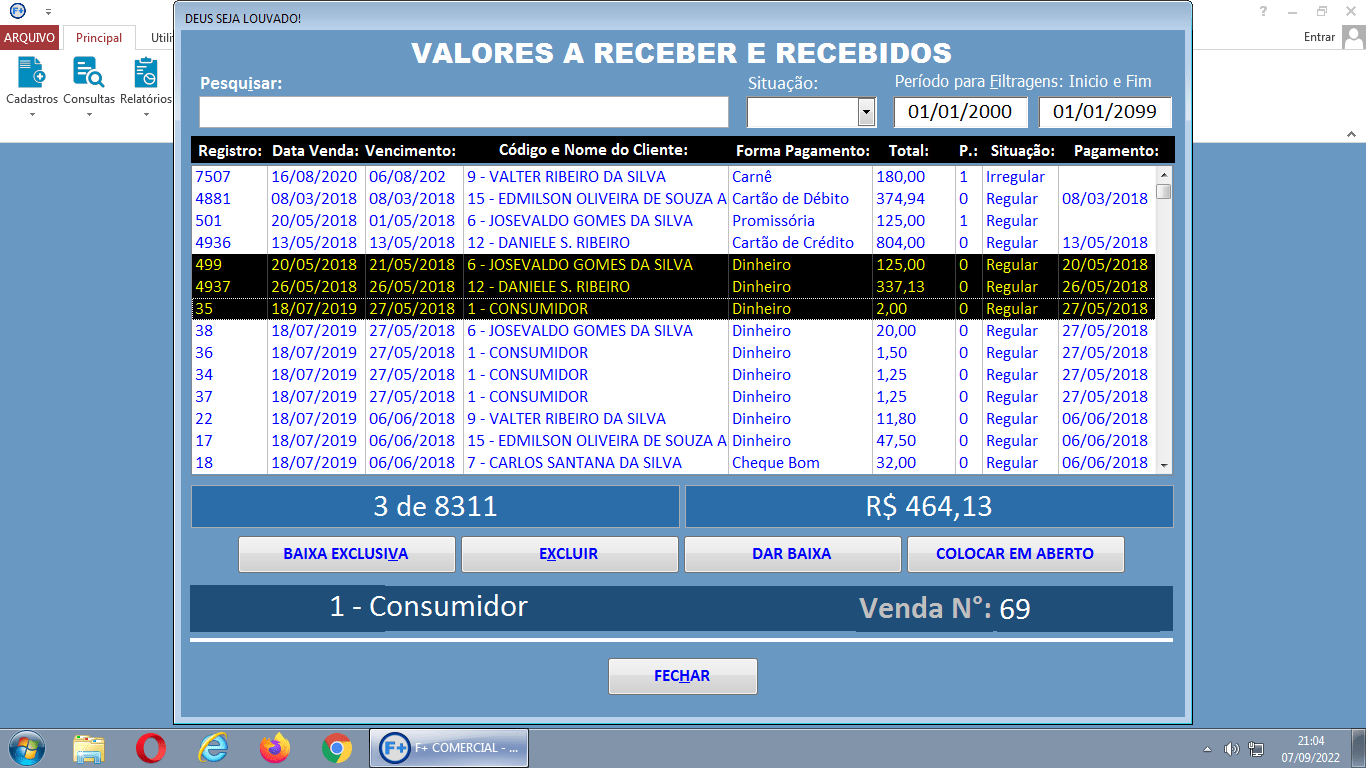Click the COLOCAR EM ABERTO button
This screenshot has height=768, width=1366.
(1015, 554)
